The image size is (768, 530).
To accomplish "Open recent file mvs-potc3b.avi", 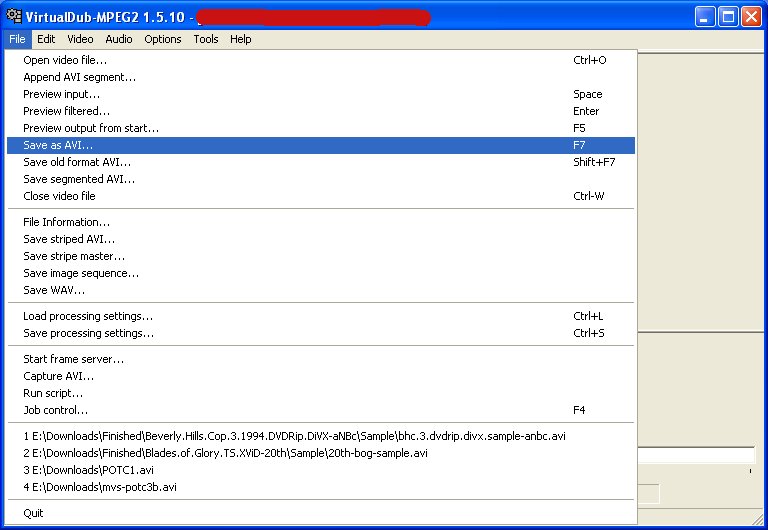I will point(321,487).
